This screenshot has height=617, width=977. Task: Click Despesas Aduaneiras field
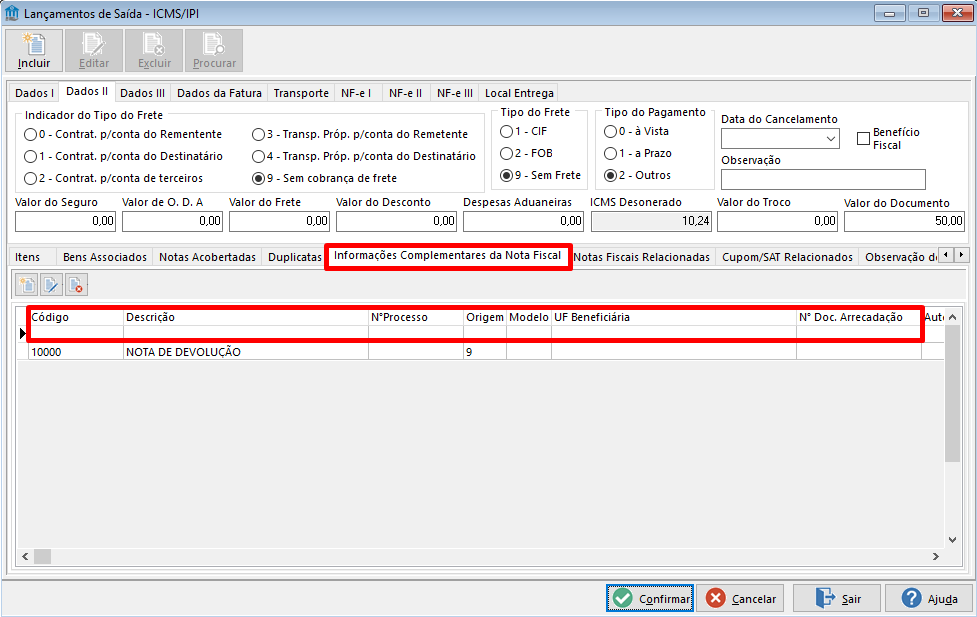523,221
